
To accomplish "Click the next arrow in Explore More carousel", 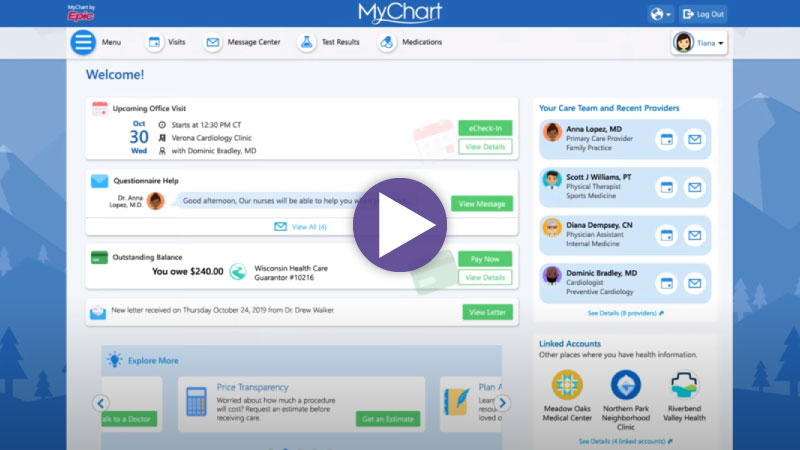I will [x=503, y=403].
